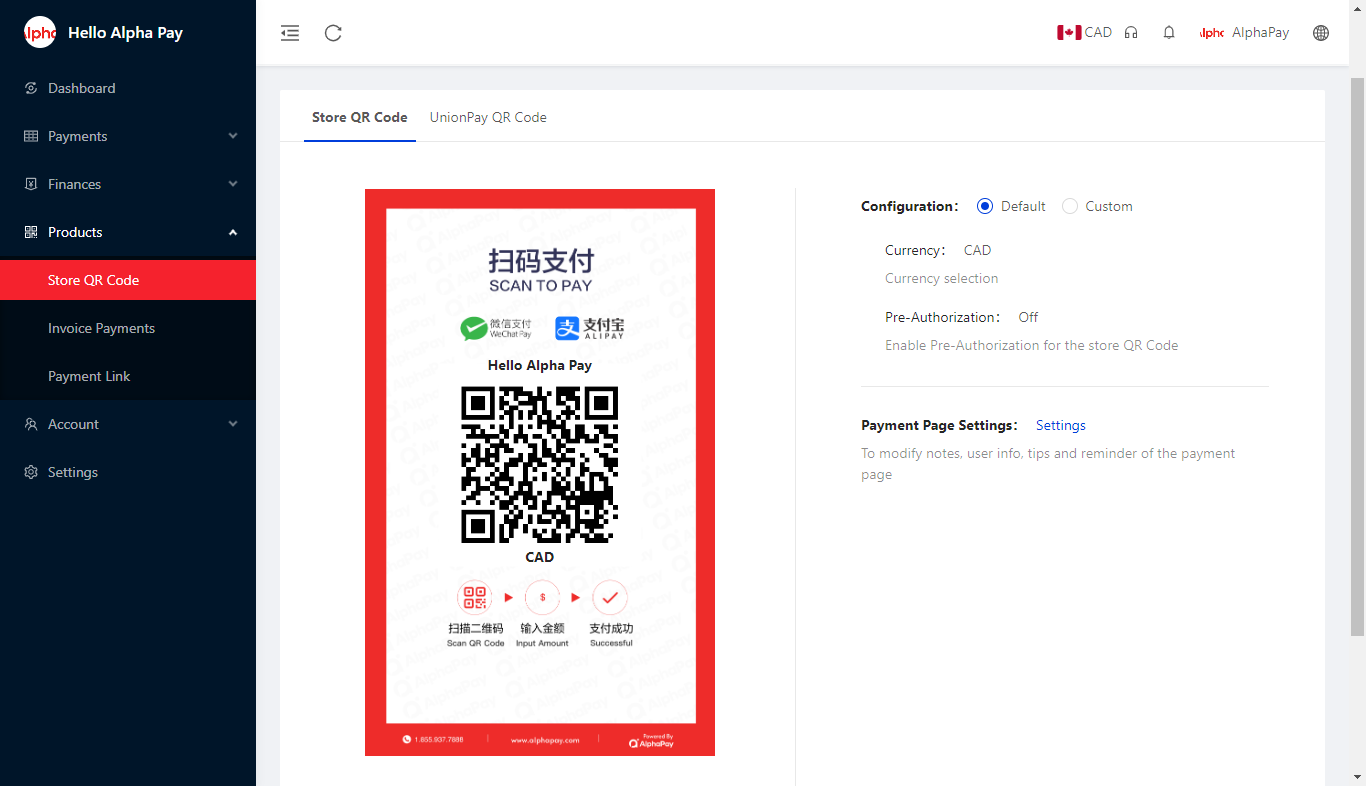1366x786 pixels.
Task: Select Store QR Code sidebar item
Action: 128,280
